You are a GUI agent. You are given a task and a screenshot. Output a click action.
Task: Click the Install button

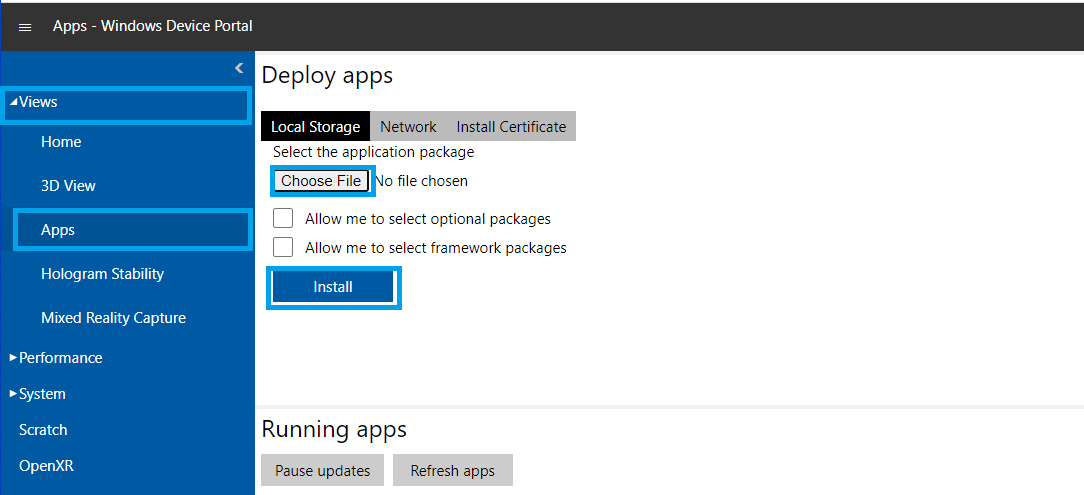pos(333,287)
